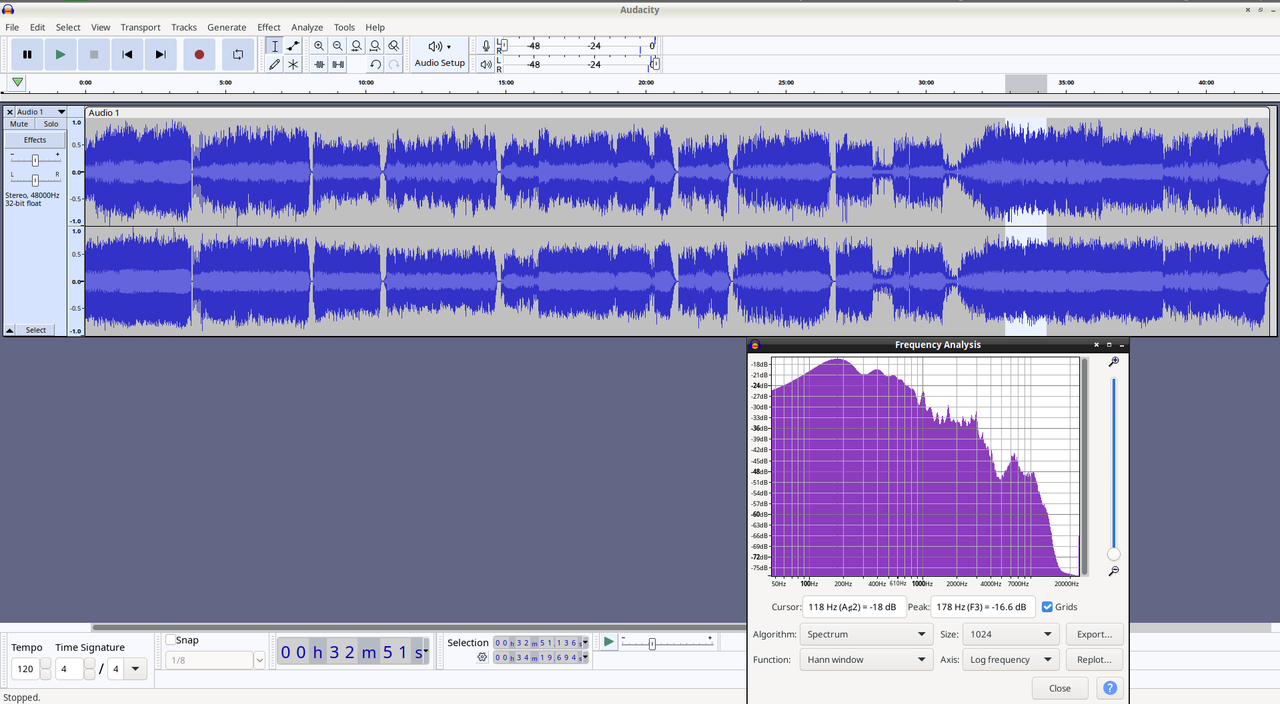Open Effects for the Audio 1 track
The width and height of the screenshot is (1280, 704).
pos(35,140)
